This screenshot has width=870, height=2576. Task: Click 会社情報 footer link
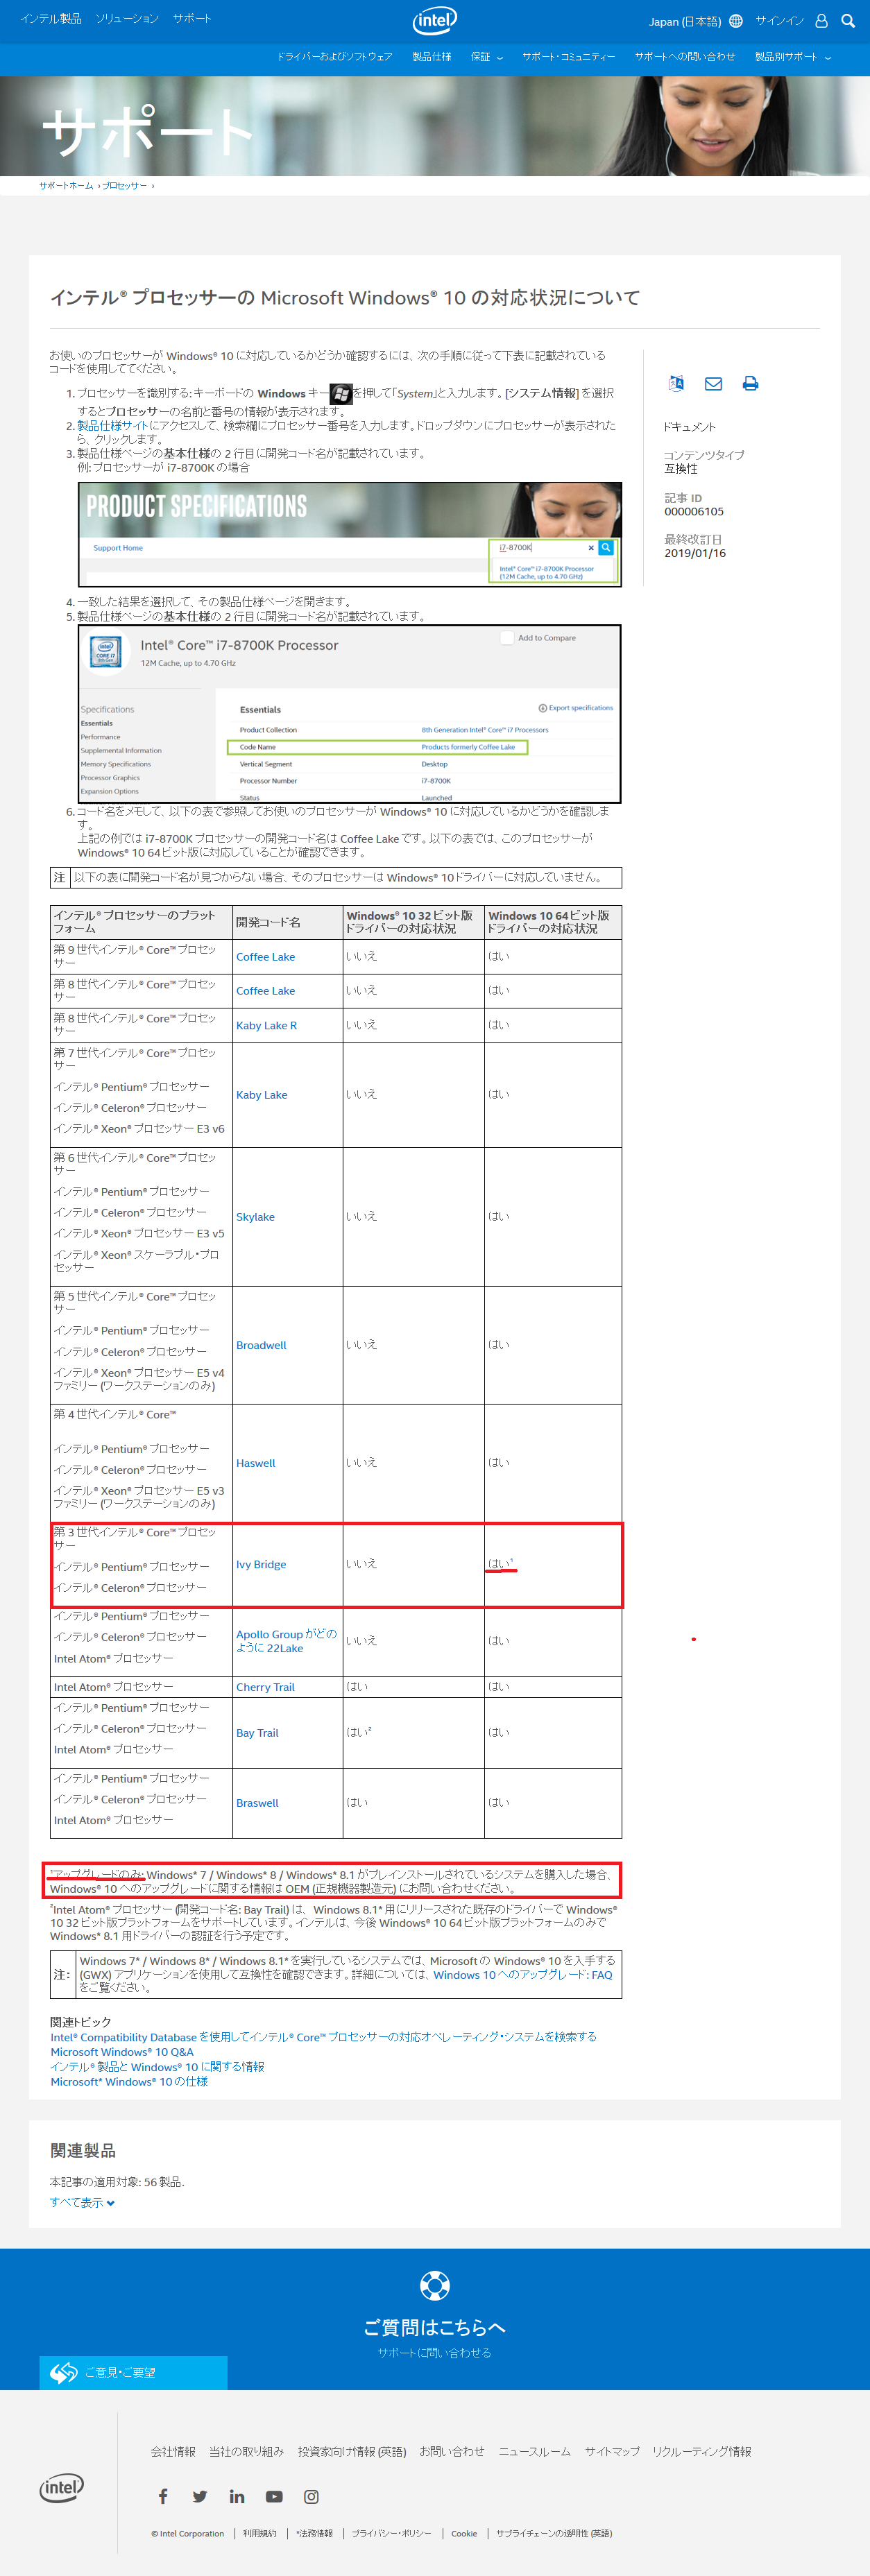pyautogui.click(x=173, y=2451)
